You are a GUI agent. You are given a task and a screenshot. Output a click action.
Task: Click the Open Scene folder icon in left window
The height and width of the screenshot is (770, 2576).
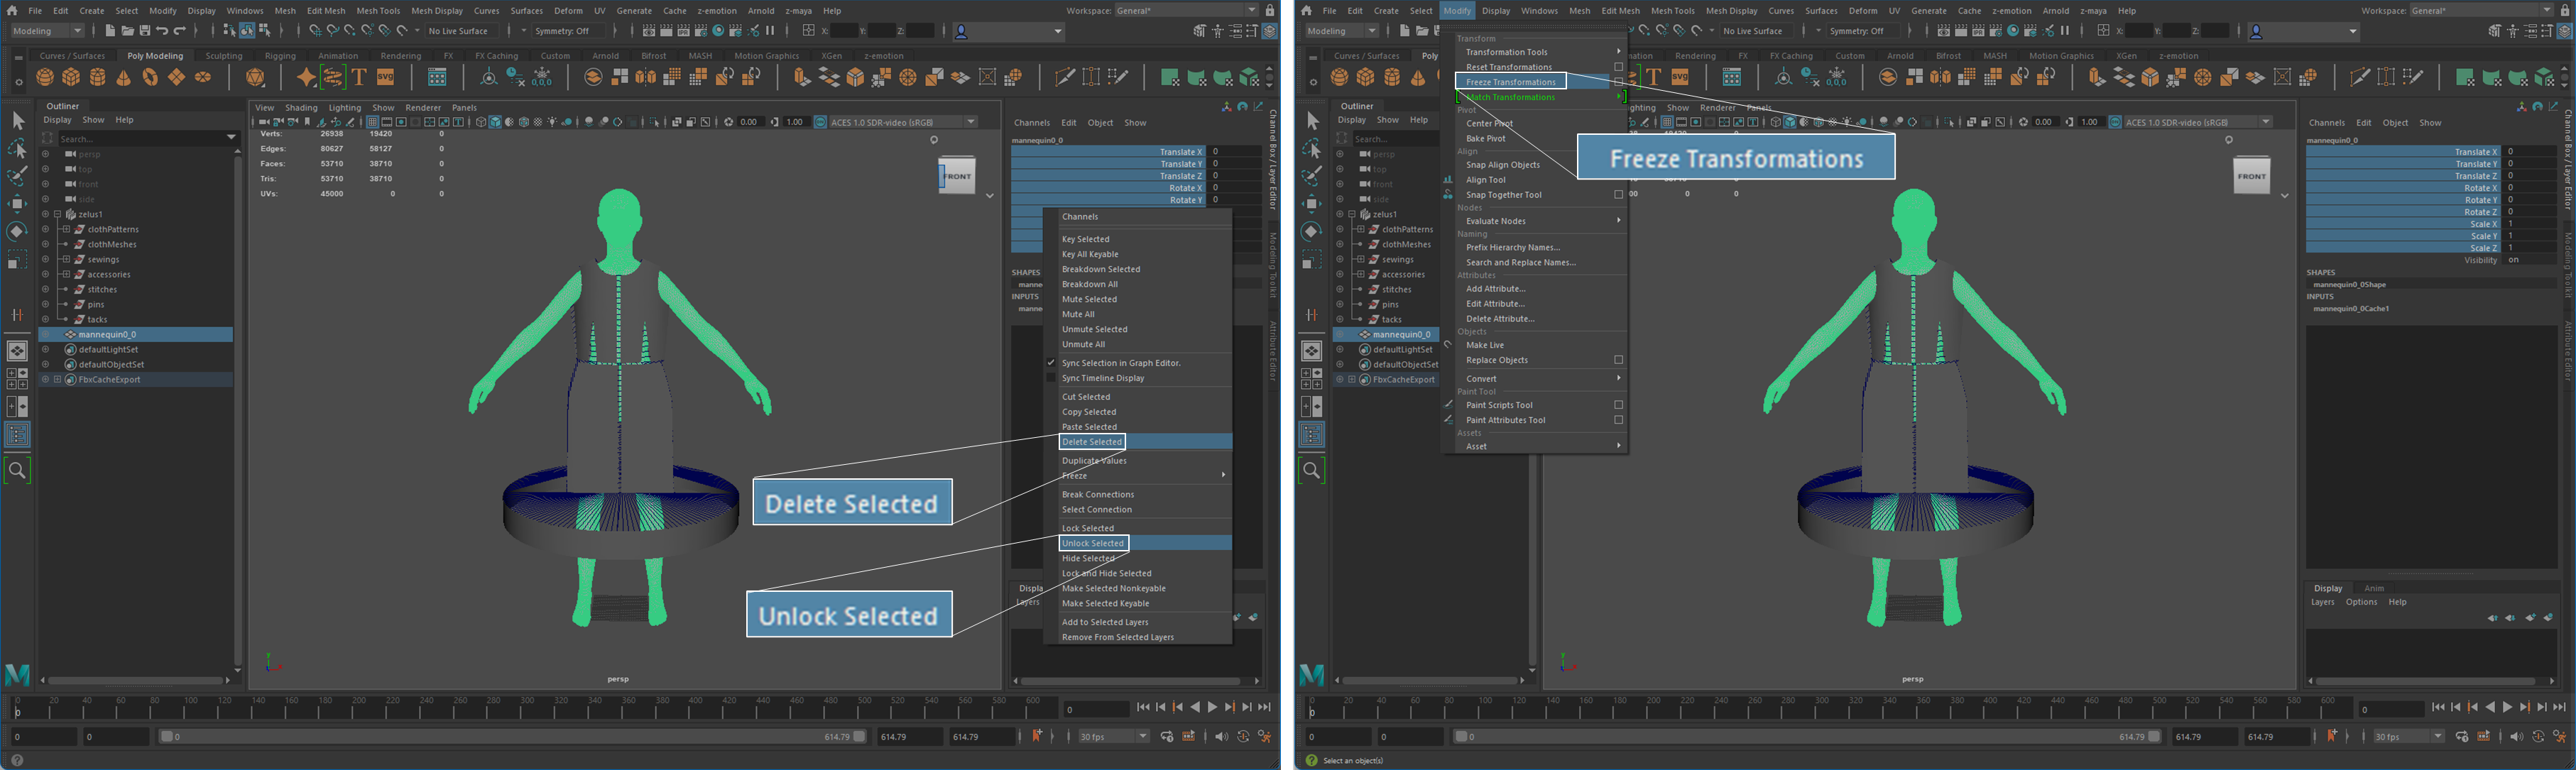(127, 31)
